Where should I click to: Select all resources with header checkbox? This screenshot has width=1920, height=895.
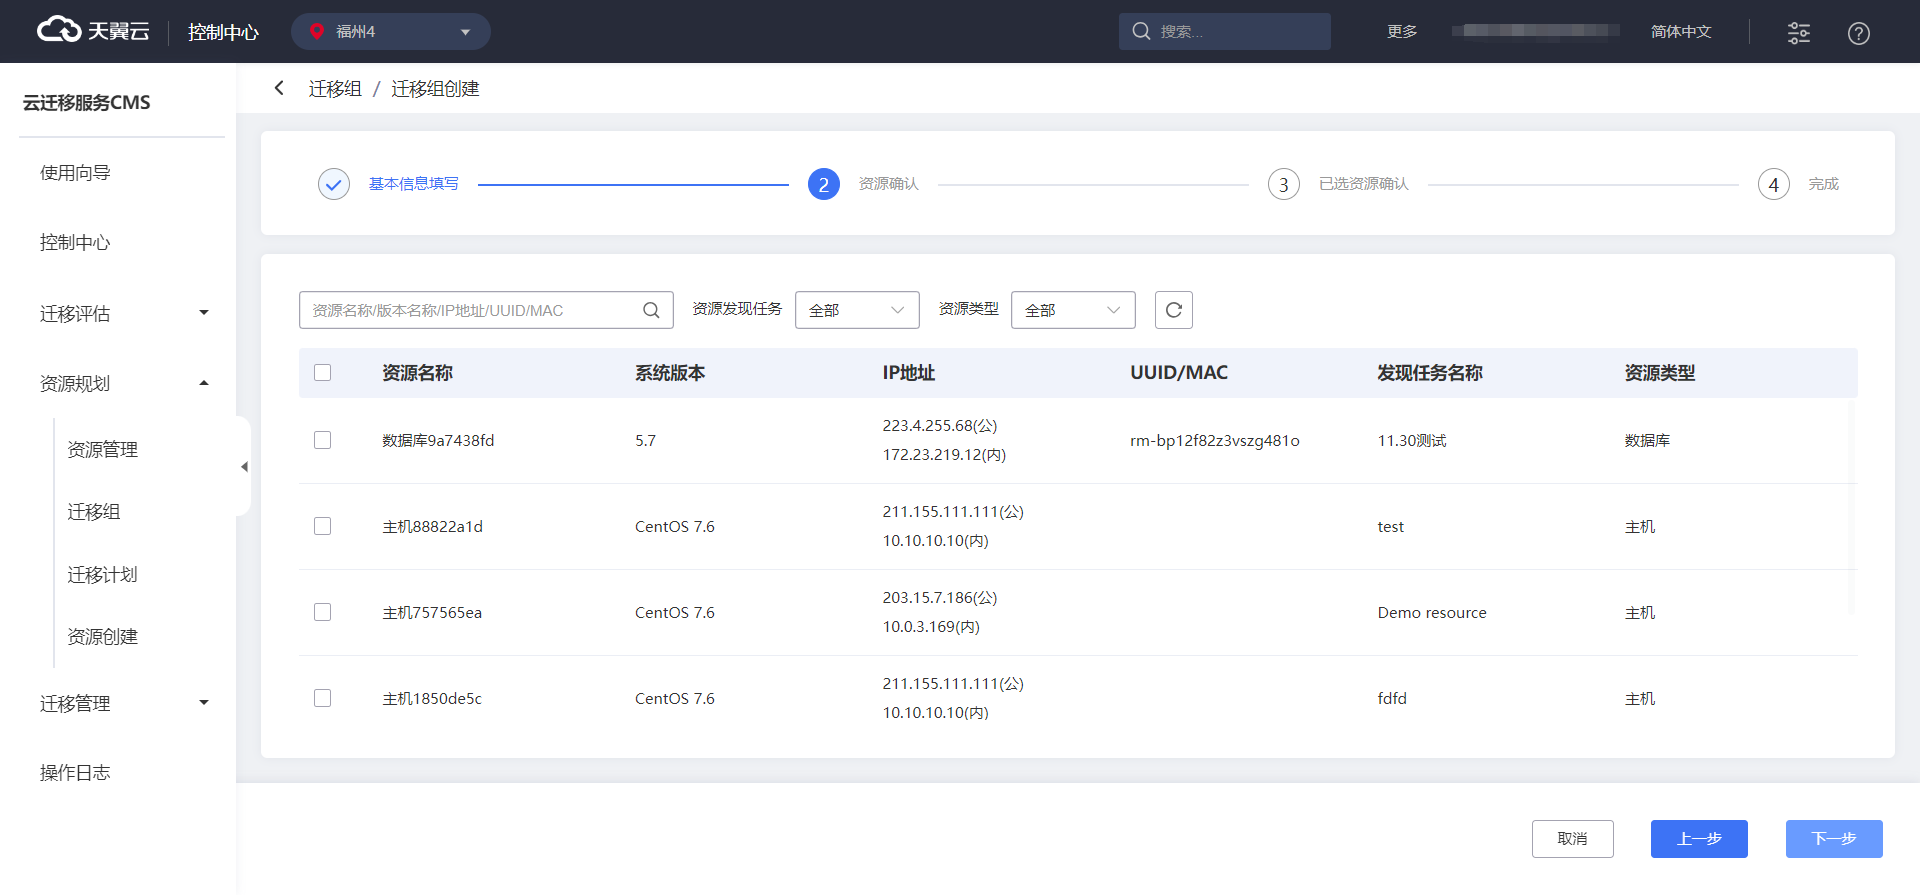[x=322, y=372]
